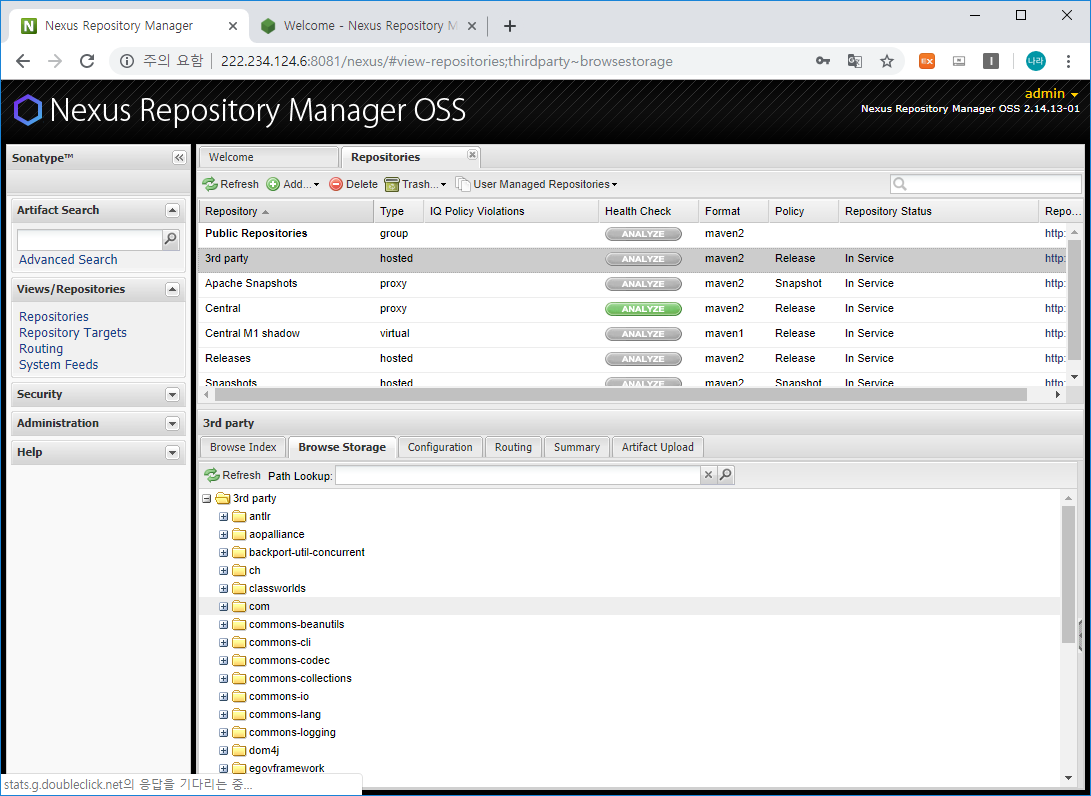Refresh the Browse Storage tree

pos(232,475)
